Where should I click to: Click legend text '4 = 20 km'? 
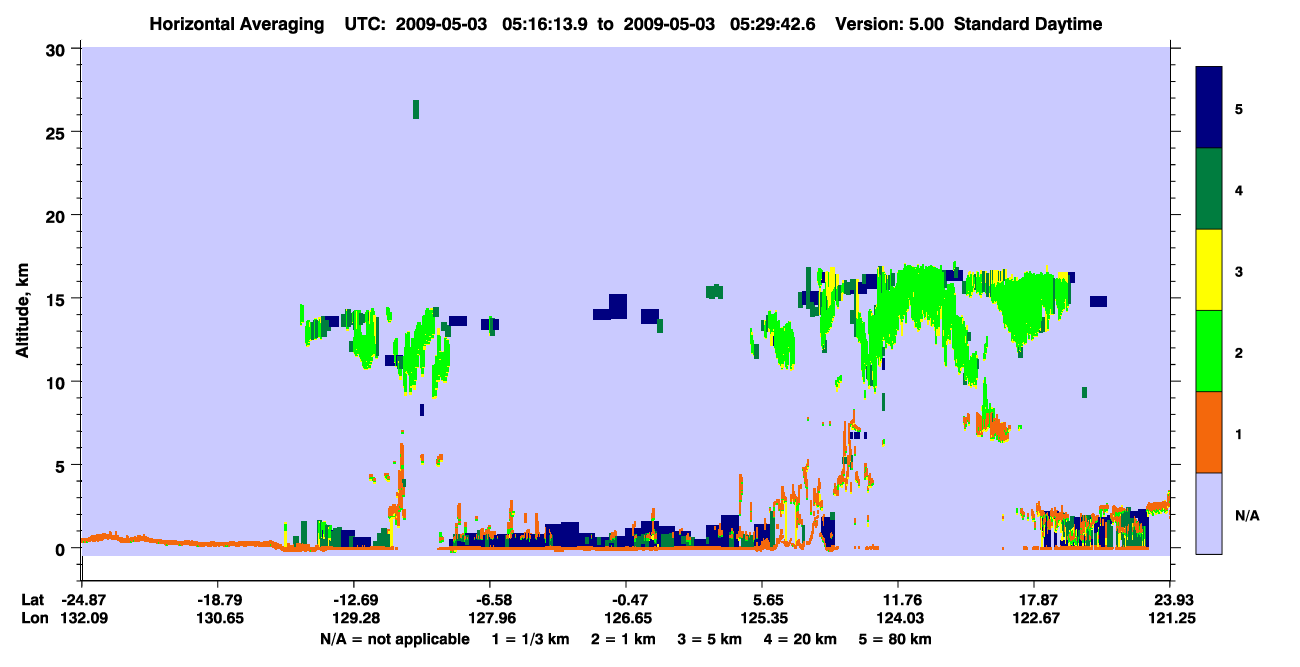[800, 639]
